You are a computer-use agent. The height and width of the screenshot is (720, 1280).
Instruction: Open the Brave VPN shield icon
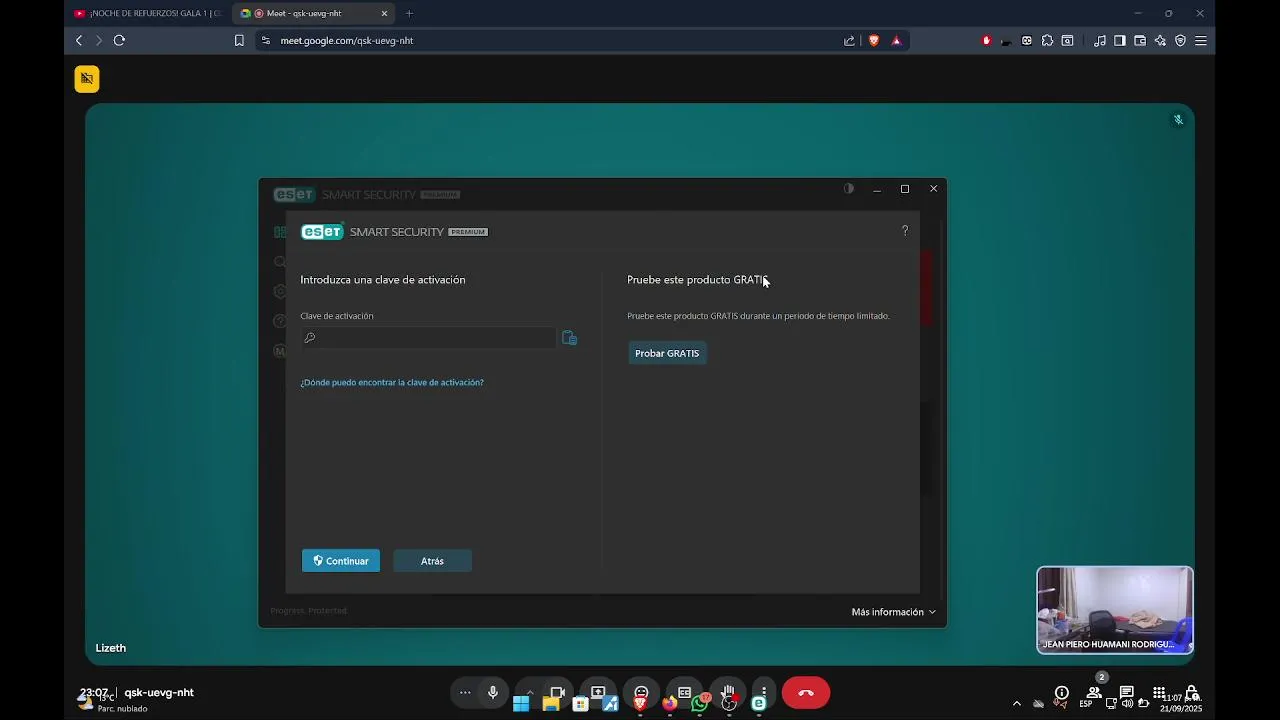pyautogui.click(x=1180, y=40)
